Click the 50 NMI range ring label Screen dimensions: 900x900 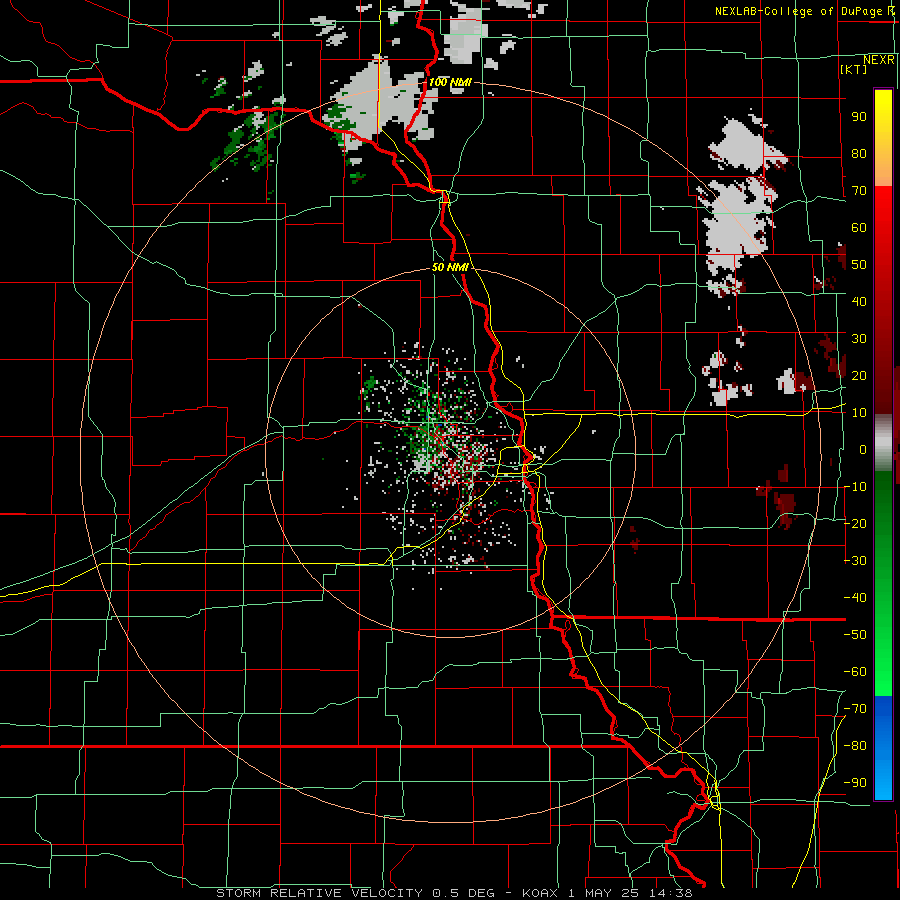pyautogui.click(x=450, y=267)
